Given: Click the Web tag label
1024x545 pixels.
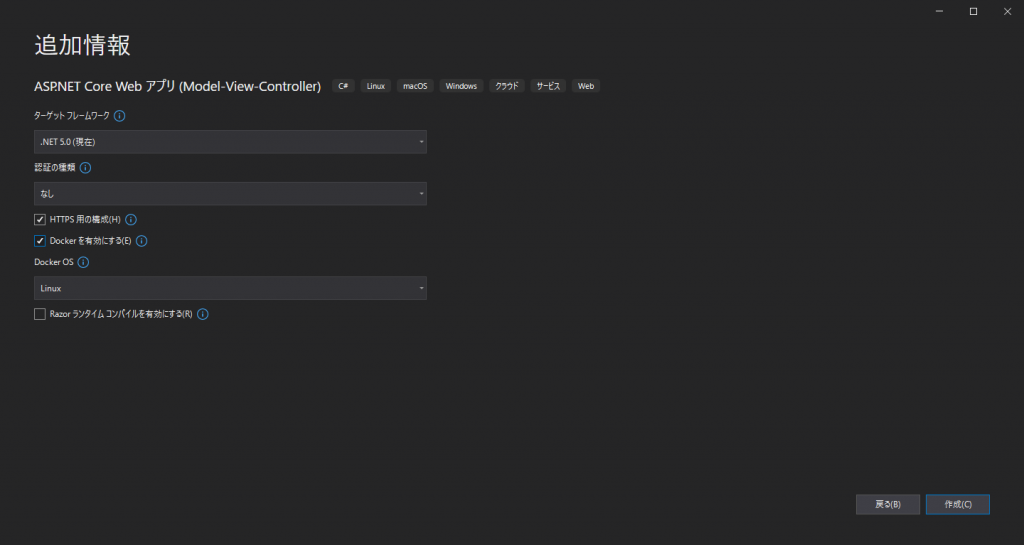Looking at the screenshot, I should pyautogui.click(x=586, y=86).
